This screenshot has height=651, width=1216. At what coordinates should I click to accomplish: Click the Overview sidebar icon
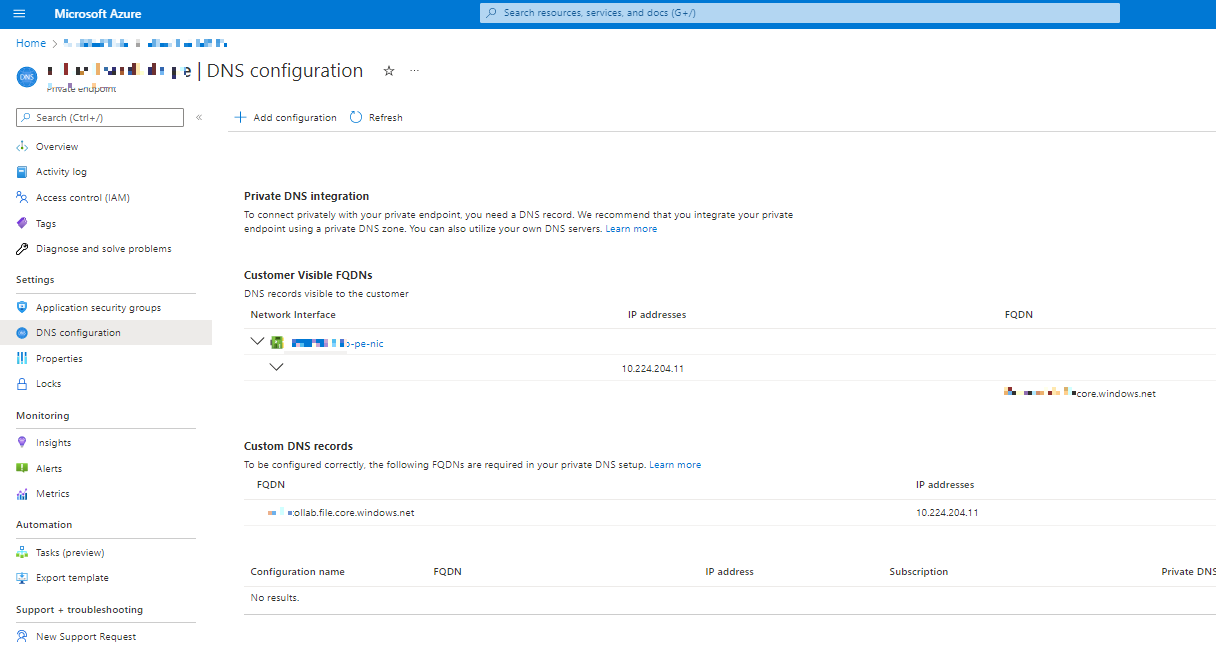tap(22, 146)
